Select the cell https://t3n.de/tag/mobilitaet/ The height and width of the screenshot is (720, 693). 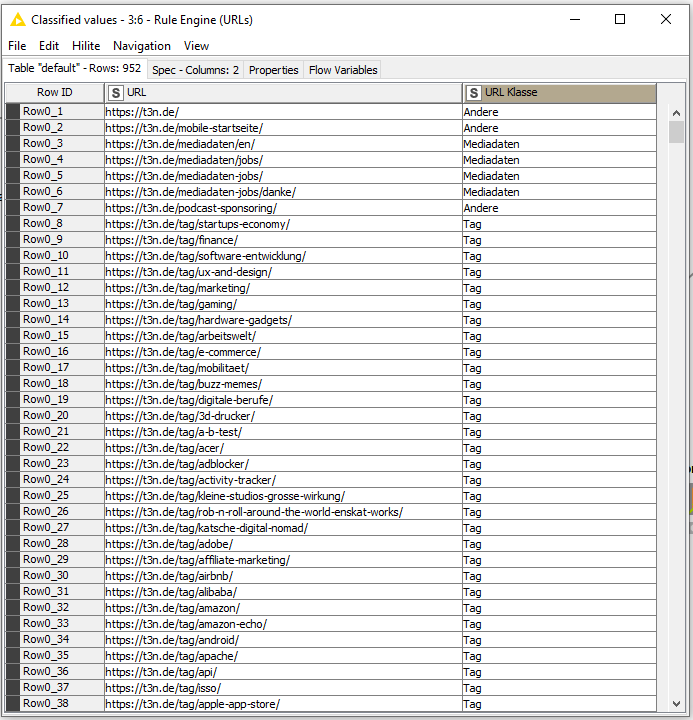[283, 368]
